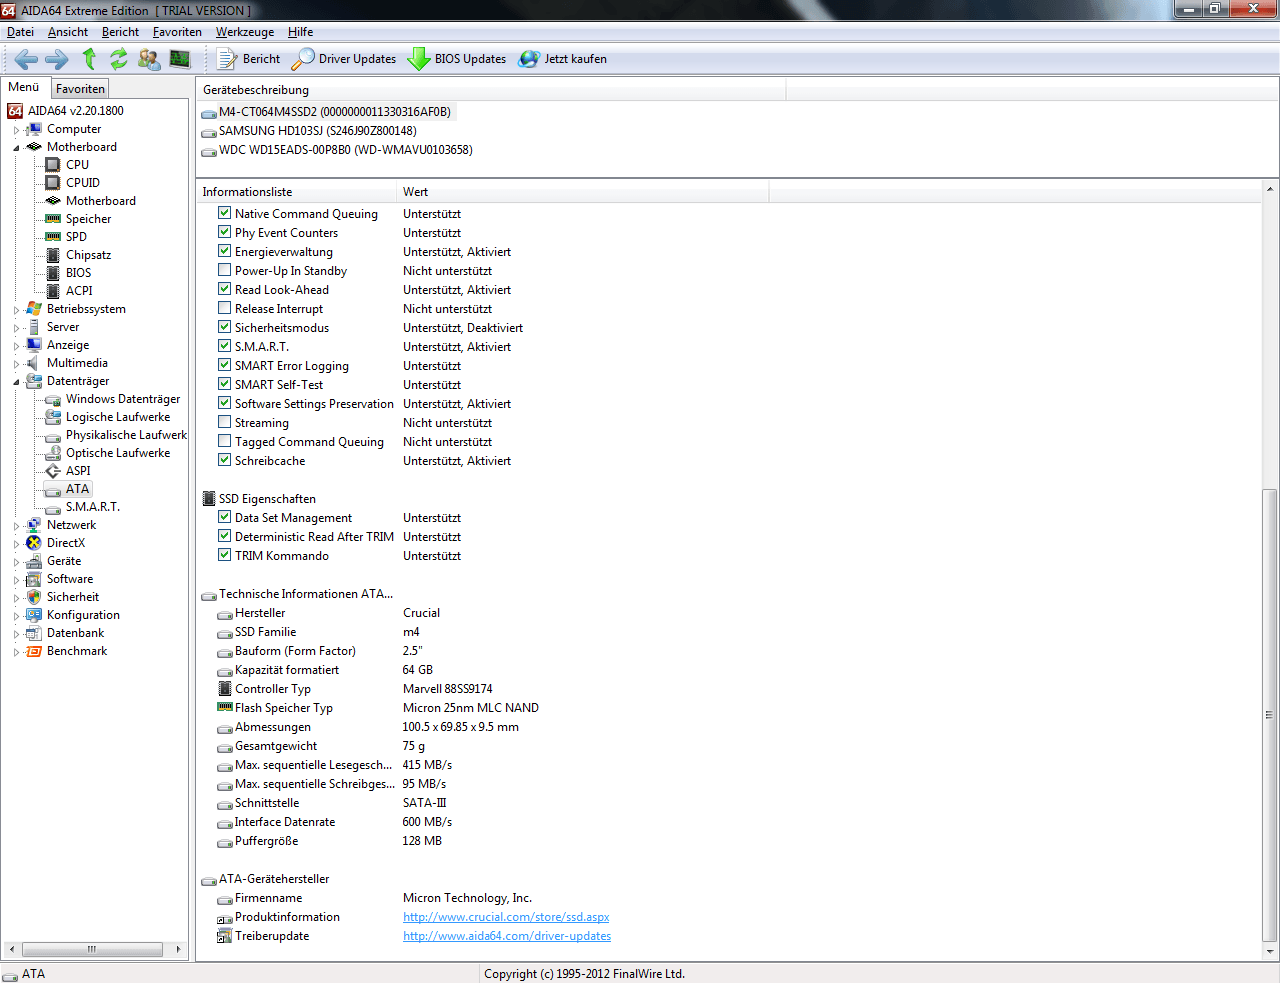Toggle the Schreibcache checkbox
The height and width of the screenshot is (984, 1280).
pyautogui.click(x=225, y=460)
